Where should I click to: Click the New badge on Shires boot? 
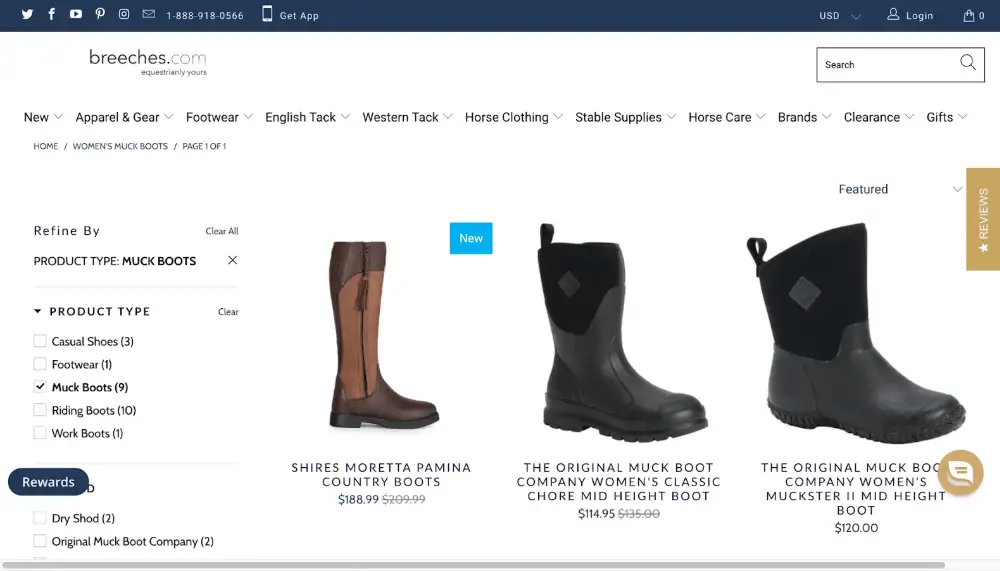click(471, 238)
